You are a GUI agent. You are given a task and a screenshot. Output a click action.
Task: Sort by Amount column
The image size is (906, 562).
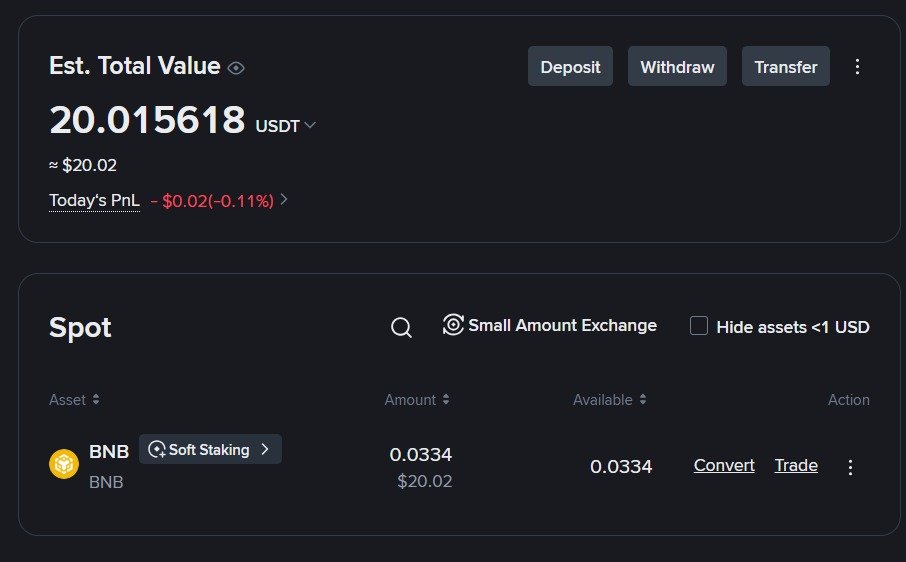(417, 400)
